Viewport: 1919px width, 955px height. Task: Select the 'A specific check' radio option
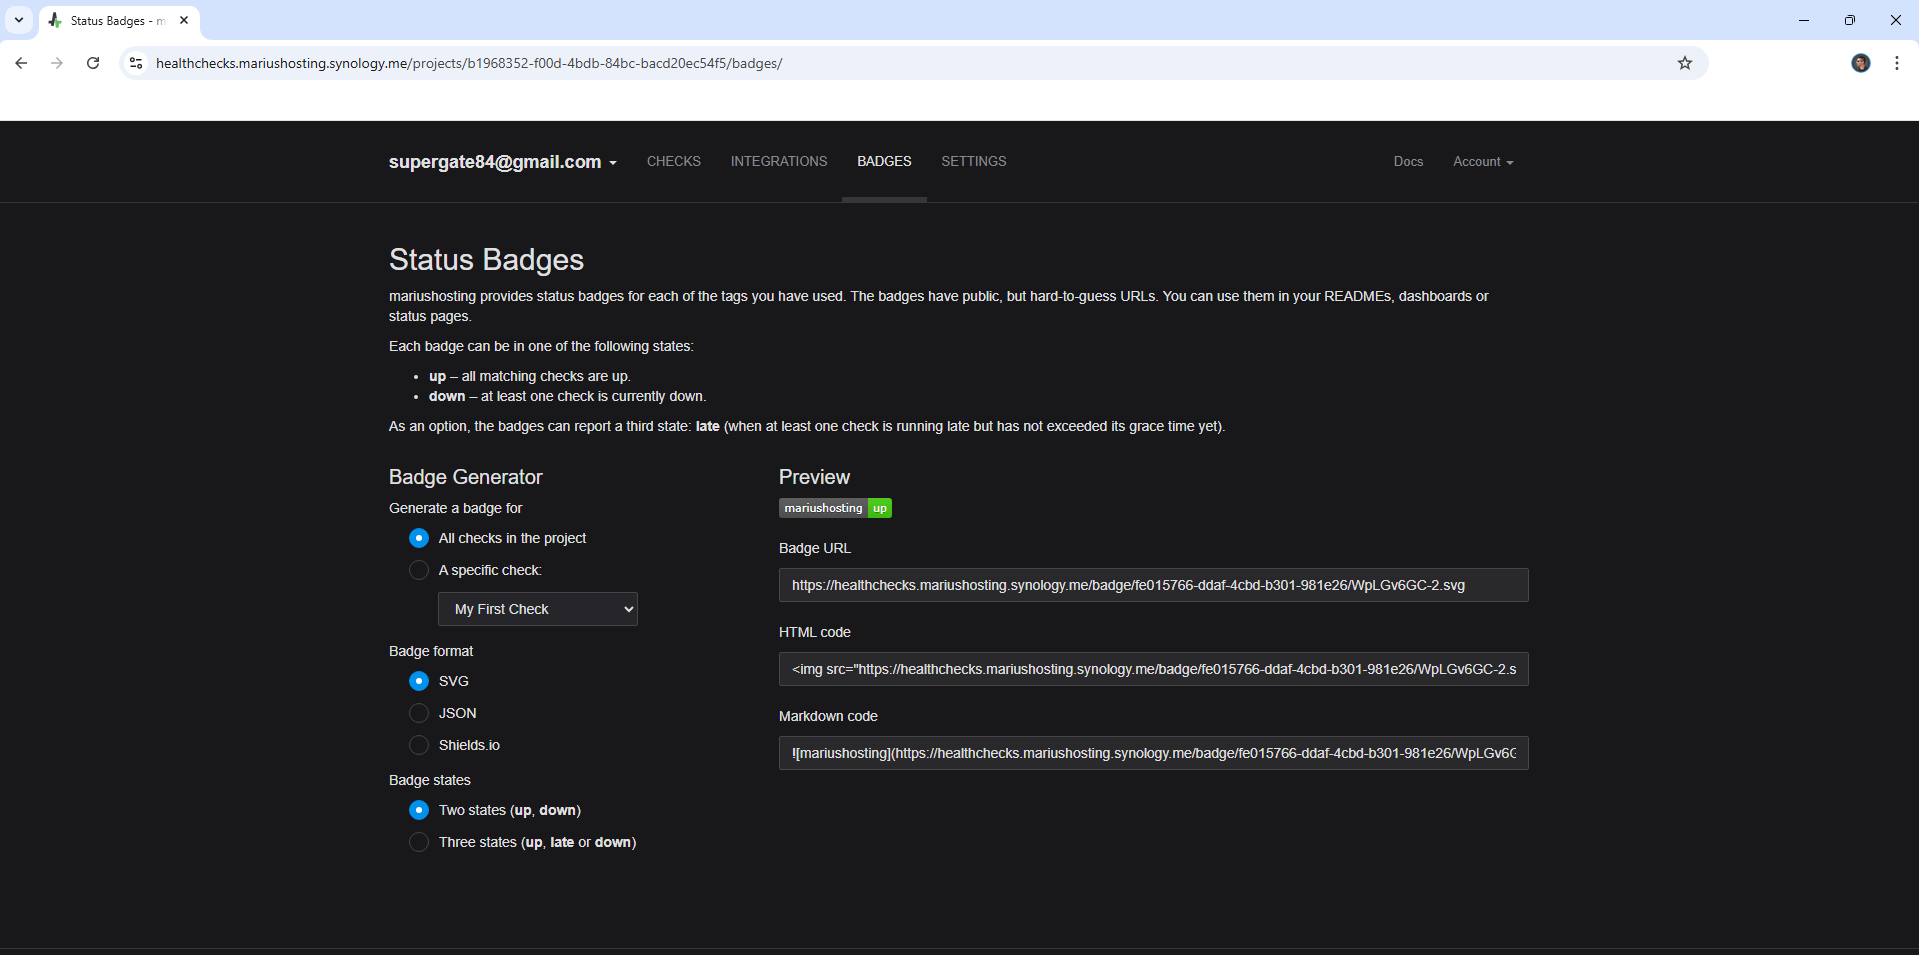419,570
